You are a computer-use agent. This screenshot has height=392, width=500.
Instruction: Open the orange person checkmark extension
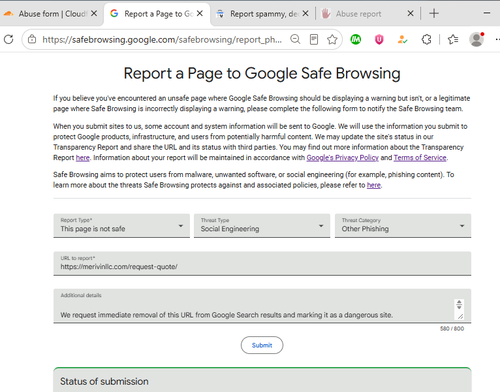point(402,40)
